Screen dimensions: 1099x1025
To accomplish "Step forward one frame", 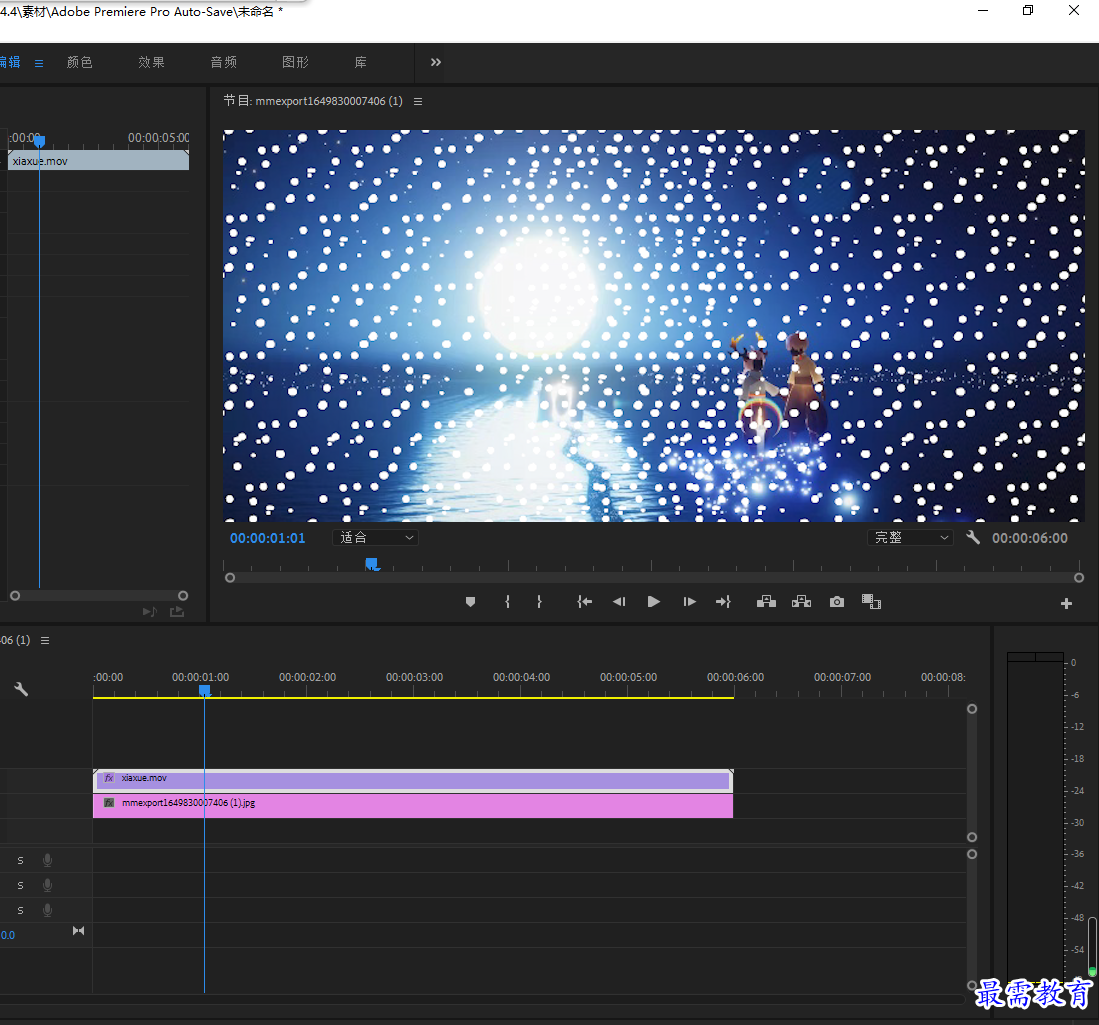I will [689, 602].
